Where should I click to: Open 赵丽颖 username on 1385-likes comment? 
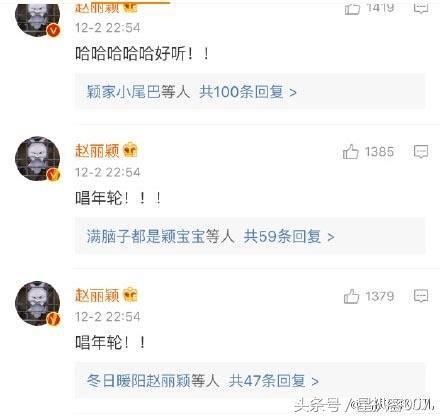pyautogui.click(x=97, y=151)
